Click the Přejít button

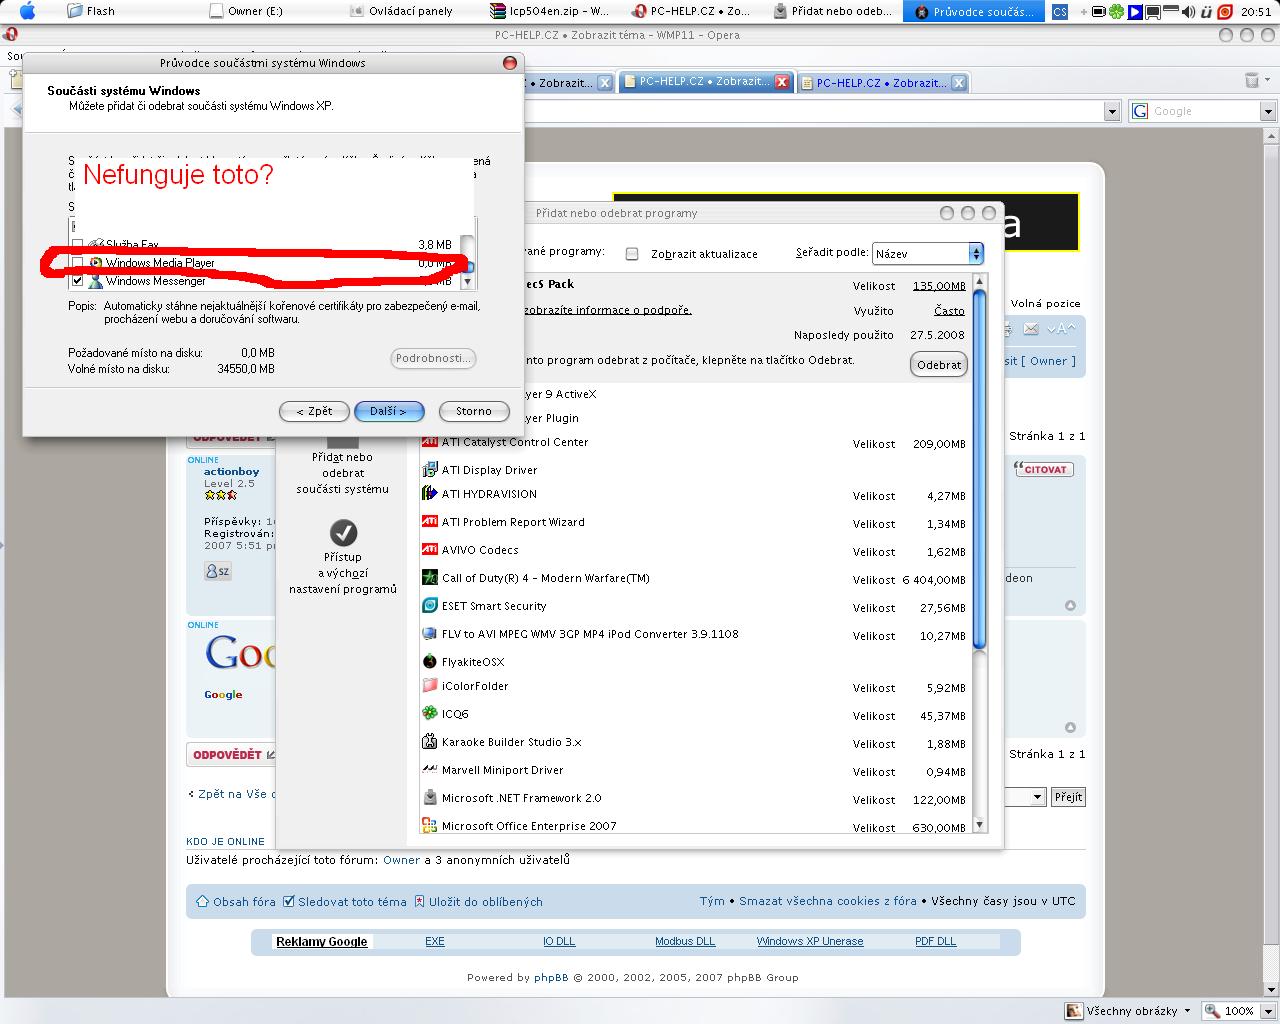click(1068, 797)
